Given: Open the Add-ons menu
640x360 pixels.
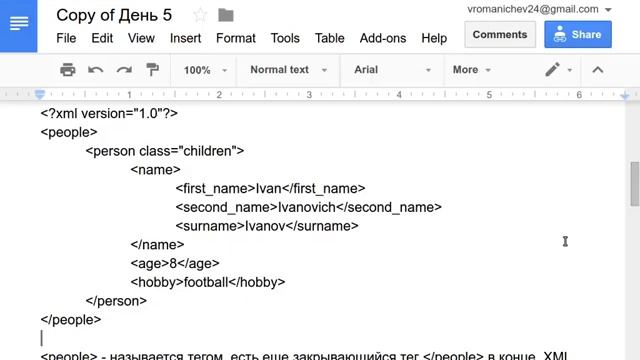Looking at the screenshot, I should coord(383,38).
